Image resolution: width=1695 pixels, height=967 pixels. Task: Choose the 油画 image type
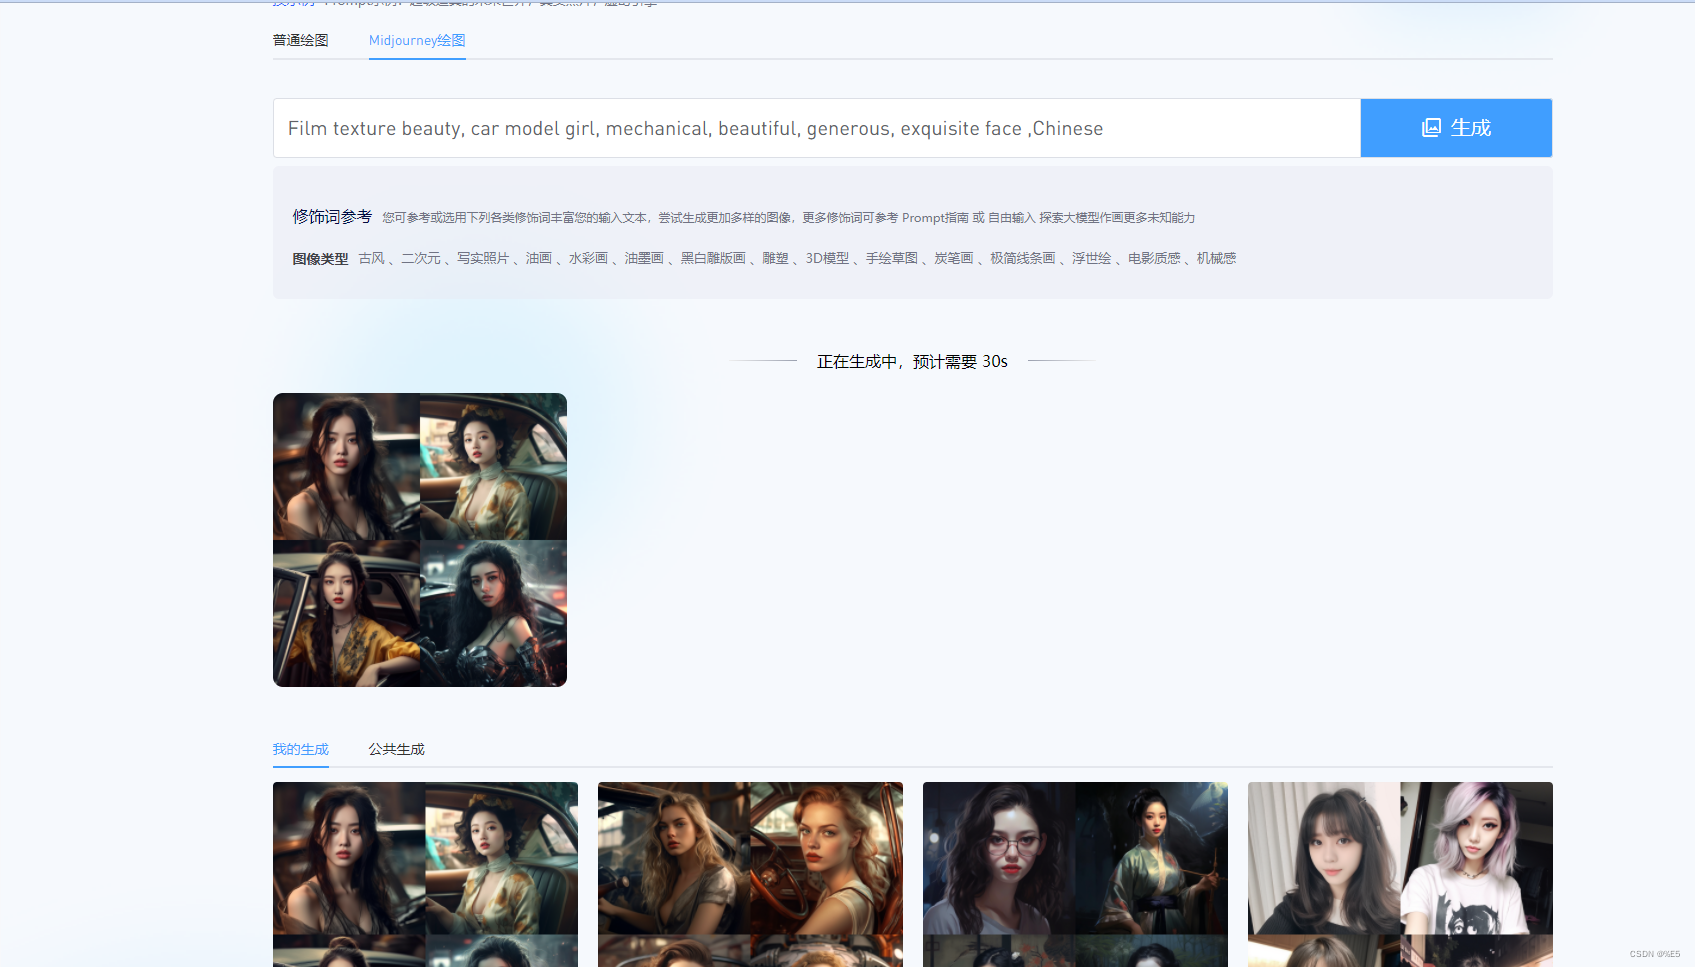pyautogui.click(x=539, y=258)
